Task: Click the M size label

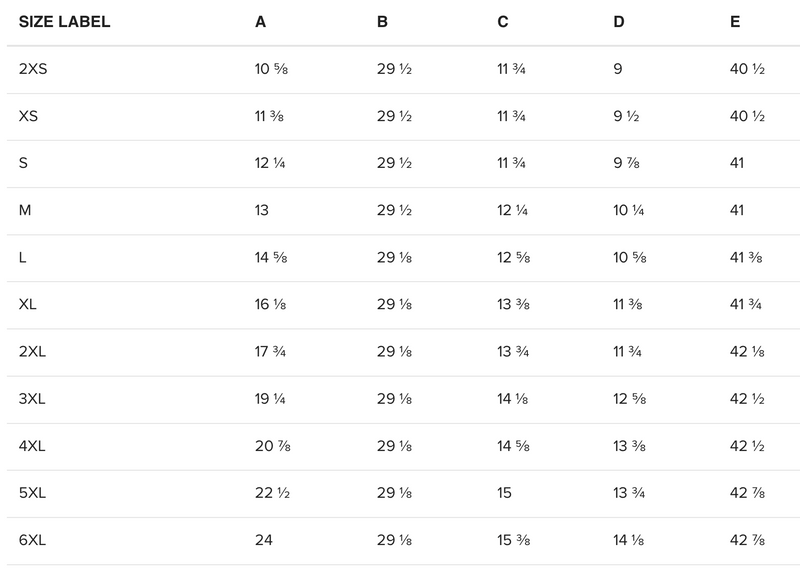Action: pyautogui.click(x=25, y=211)
